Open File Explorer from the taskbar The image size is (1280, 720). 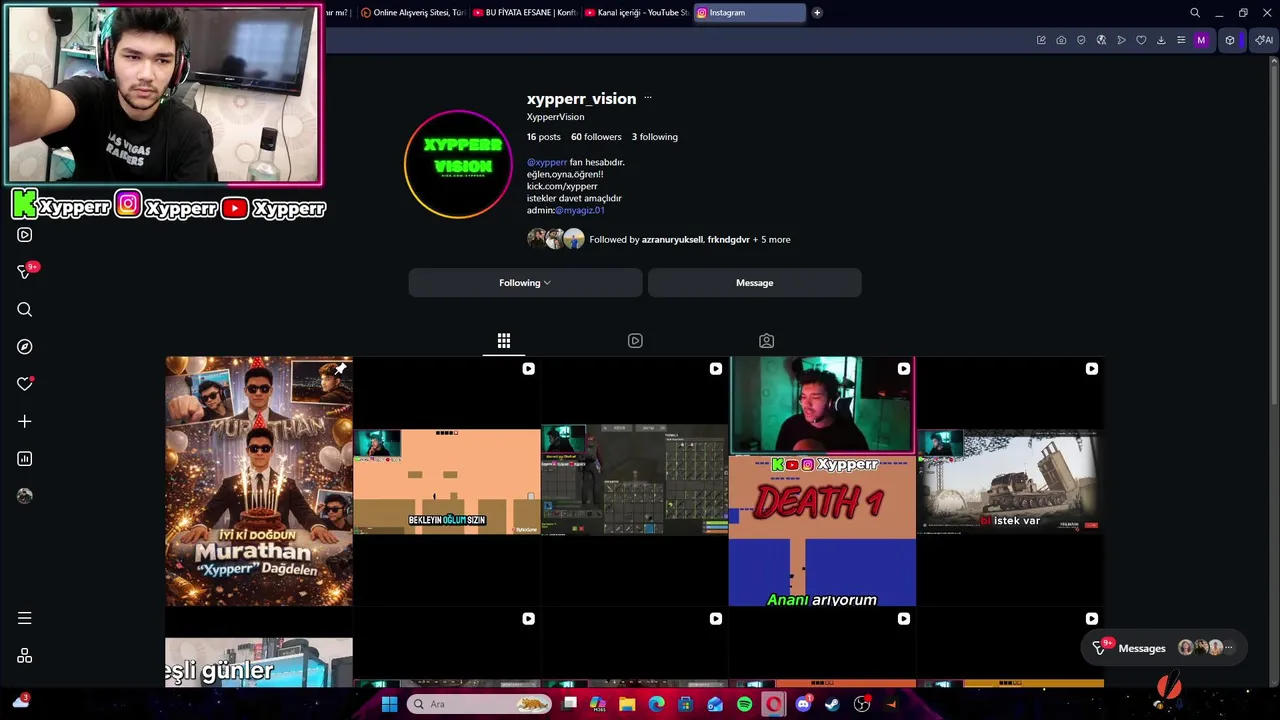coord(627,704)
